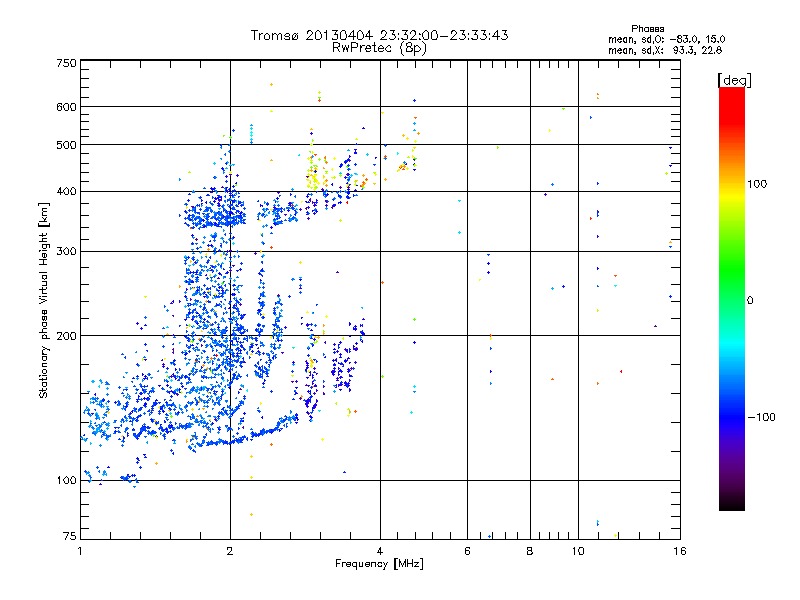The image size is (800, 600).
Task: Click the colorbar tick label '-100'
Action: [x=761, y=417]
